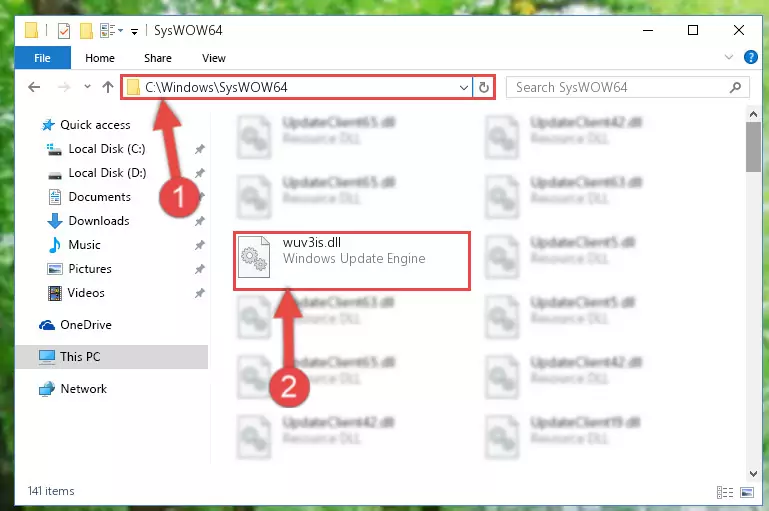Click the address bar showing C:\Windows\SysWOW64
This screenshot has height=511, width=769.
297,87
